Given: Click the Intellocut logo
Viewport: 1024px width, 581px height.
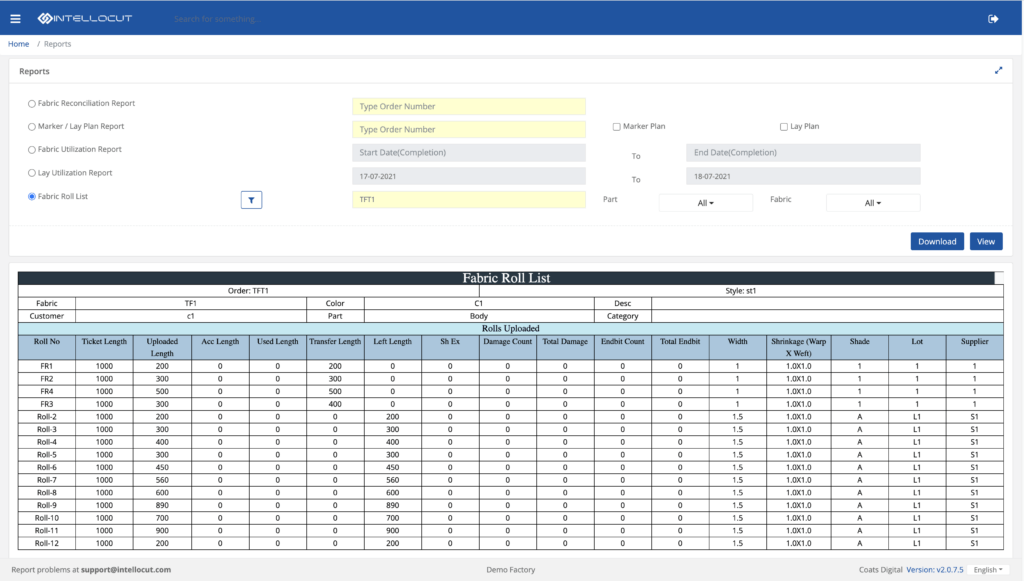Looking at the screenshot, I should (85, 17).
